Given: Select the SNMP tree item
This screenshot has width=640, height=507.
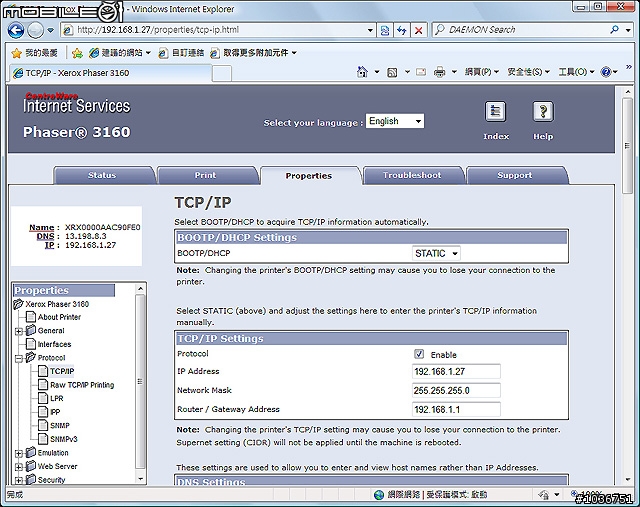Looking at the screenshot, I should (x=60, y=425).
